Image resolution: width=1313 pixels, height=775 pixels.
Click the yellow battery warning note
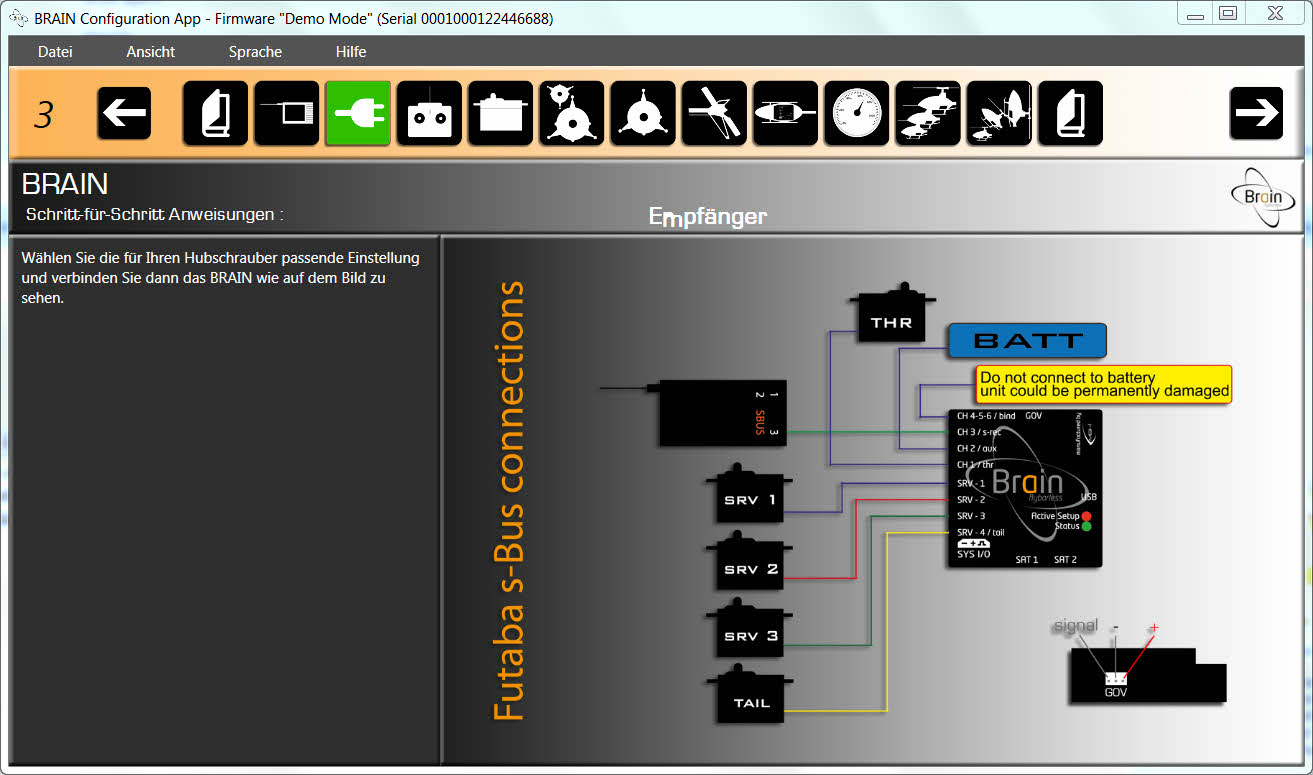pos(1104,384)
